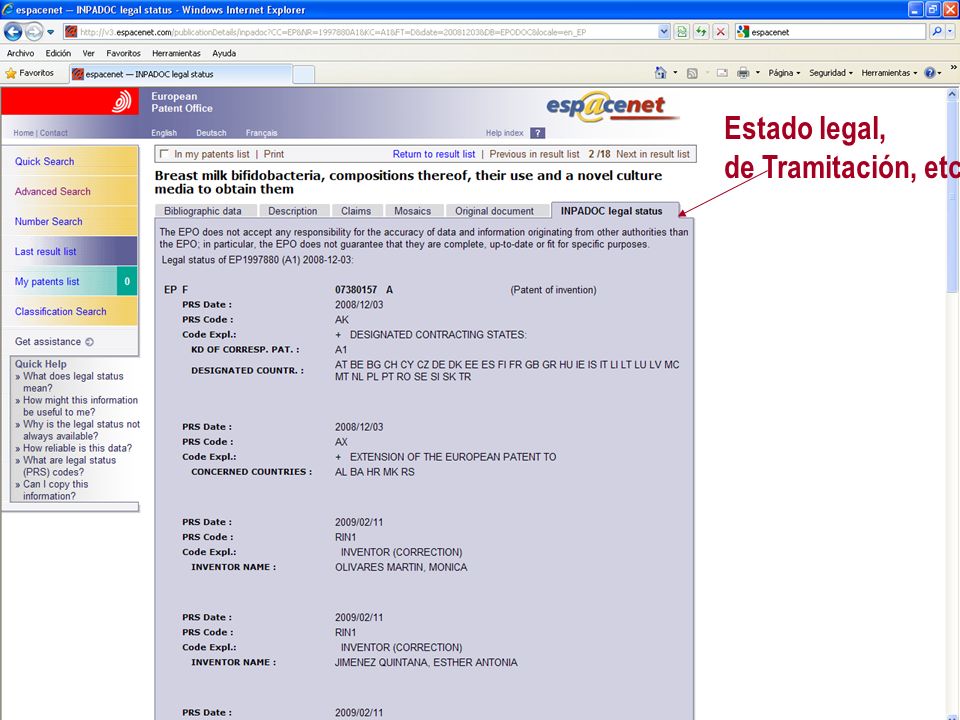
Task: Switch to Mosaics tab
Action: pyautogui.click(x=413, y=211)
